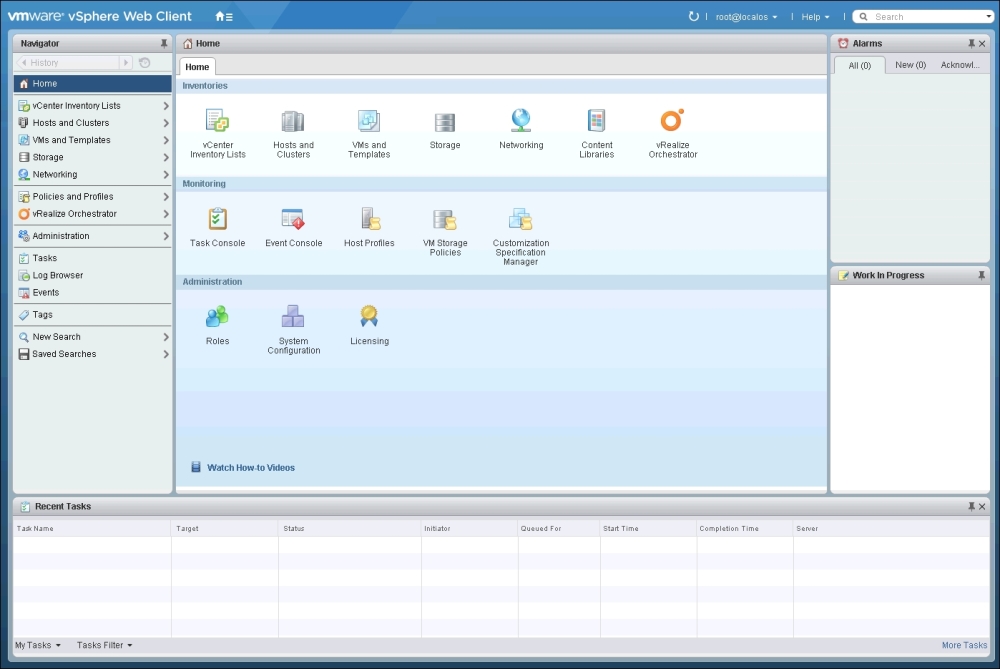
Task: Open the Content Libraries icon
Action: [x=596, y=121]
